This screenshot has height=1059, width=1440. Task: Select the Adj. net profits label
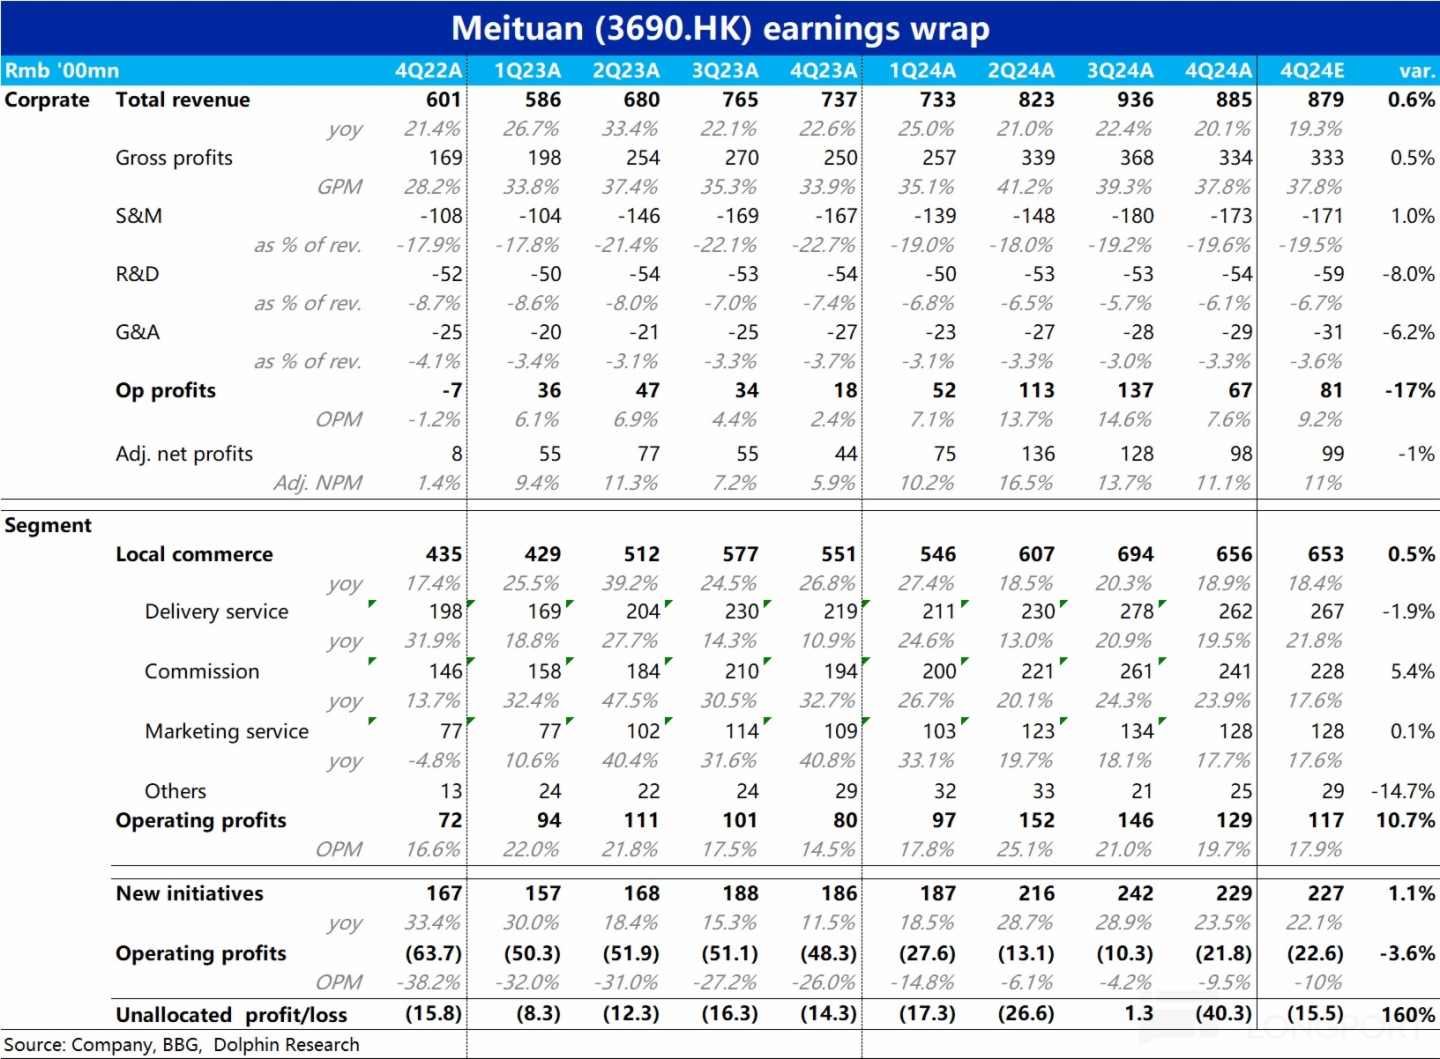point(184,454)
